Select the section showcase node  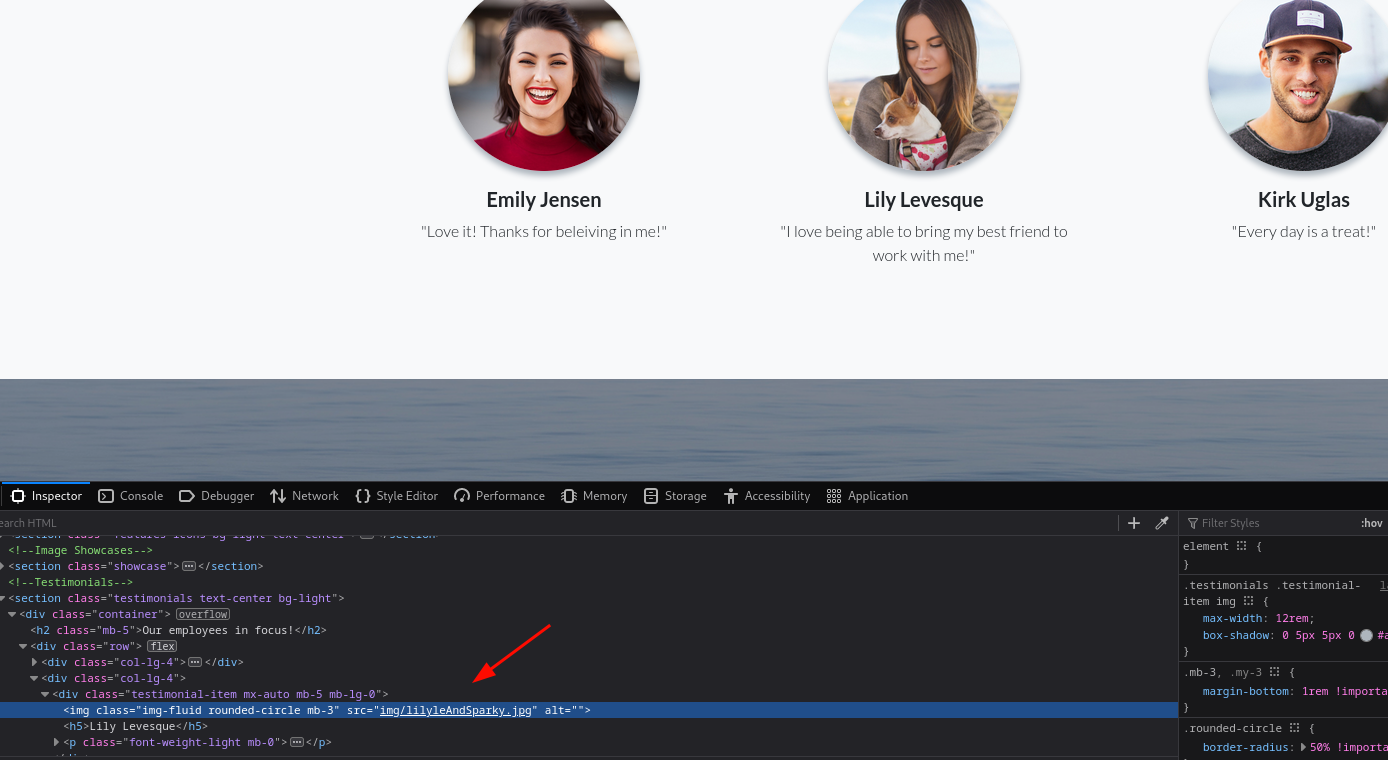coord(136,566)
